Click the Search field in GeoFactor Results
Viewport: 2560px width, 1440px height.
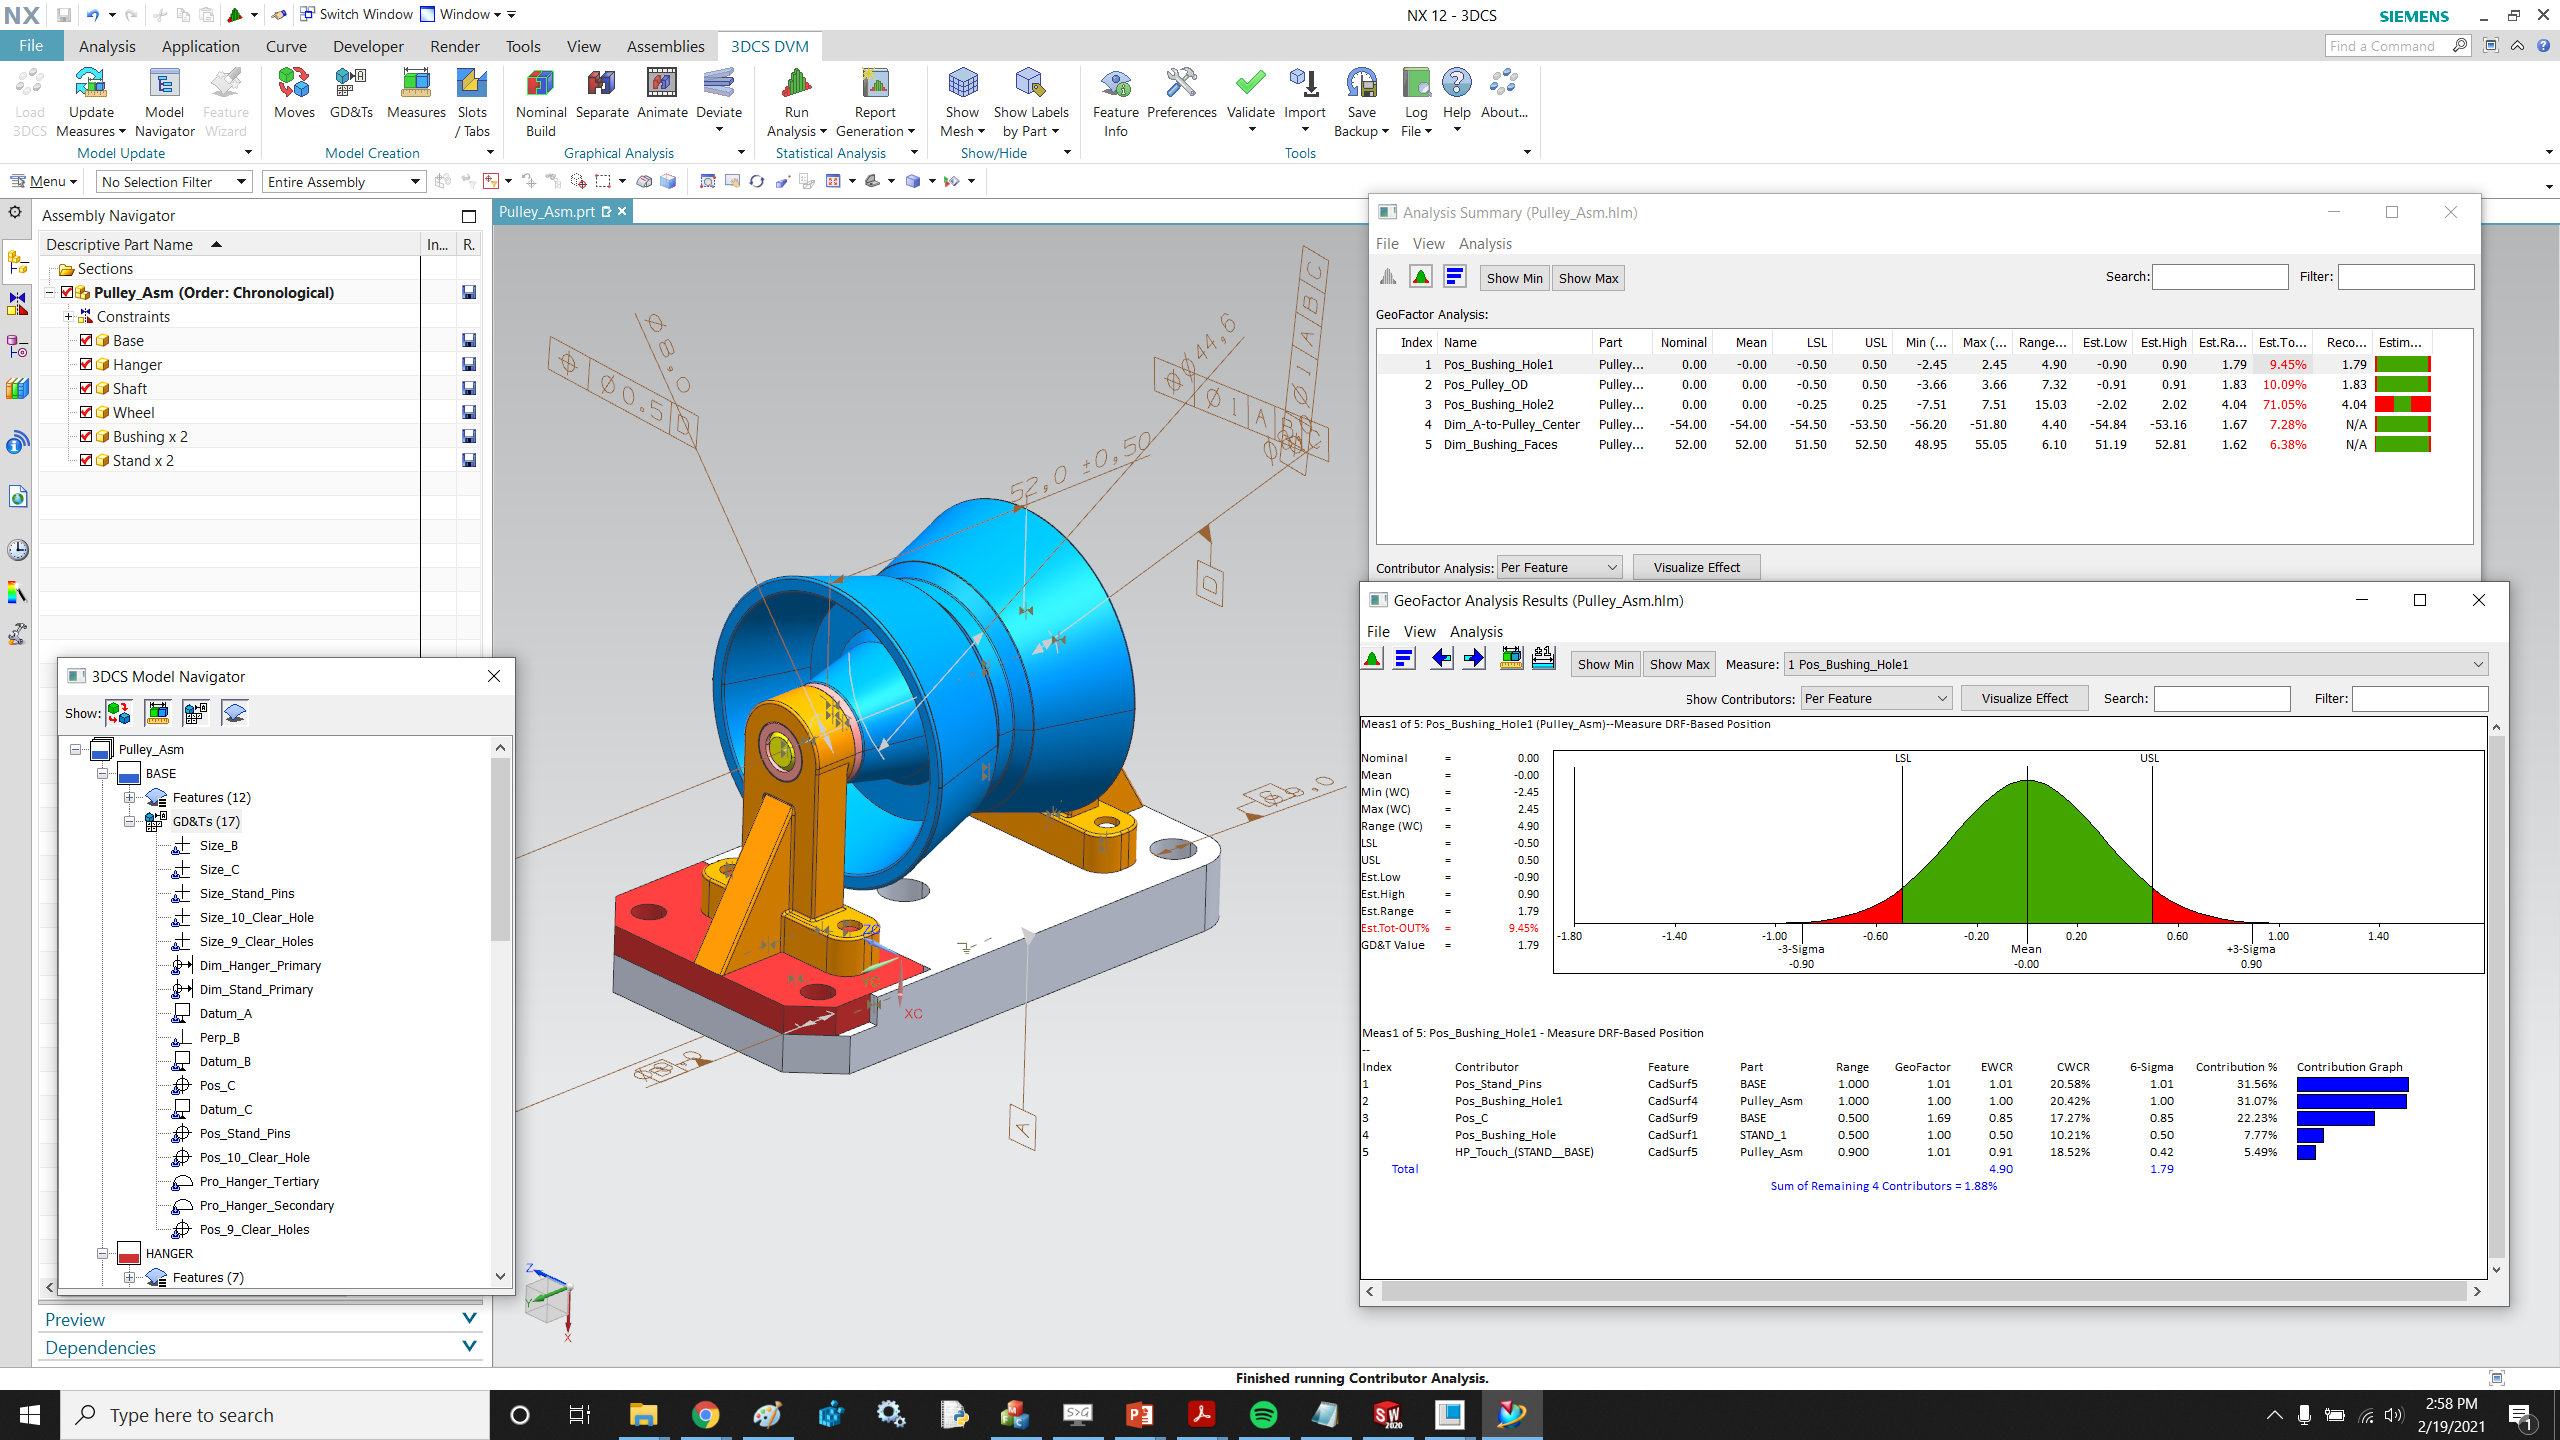click(x=2222, y=698)
